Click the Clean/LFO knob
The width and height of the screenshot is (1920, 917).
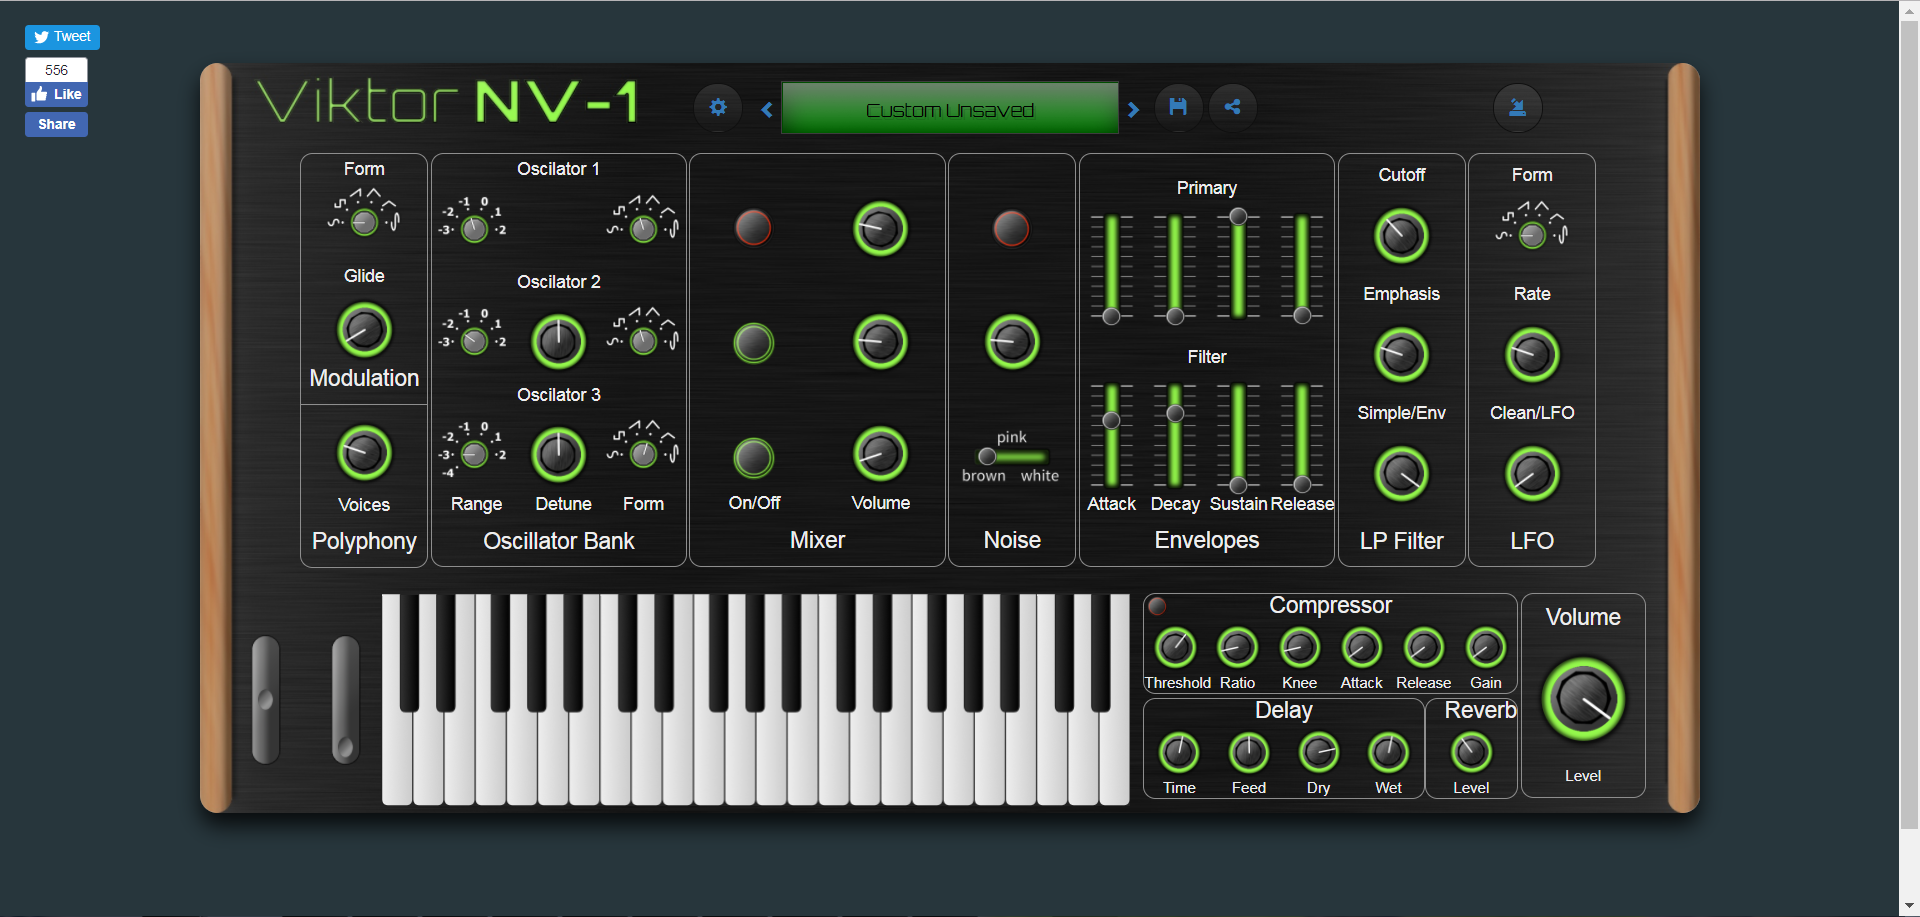(x=1532, y=474)
